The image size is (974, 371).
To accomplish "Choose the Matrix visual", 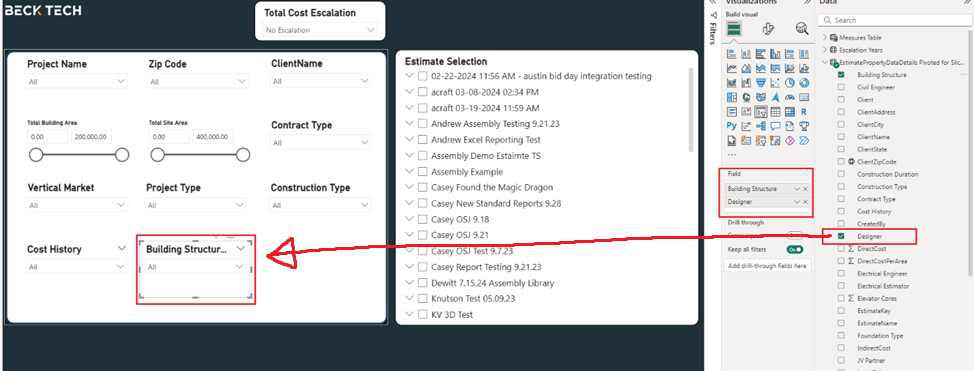I will point(790,112).
